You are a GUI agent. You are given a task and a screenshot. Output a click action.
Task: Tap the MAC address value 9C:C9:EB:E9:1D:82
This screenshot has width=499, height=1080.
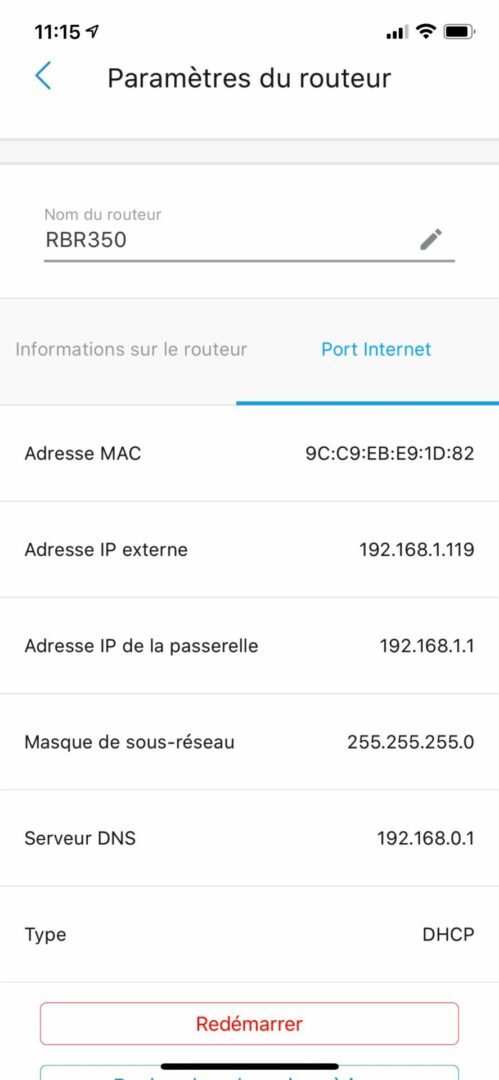pos(389,454)
